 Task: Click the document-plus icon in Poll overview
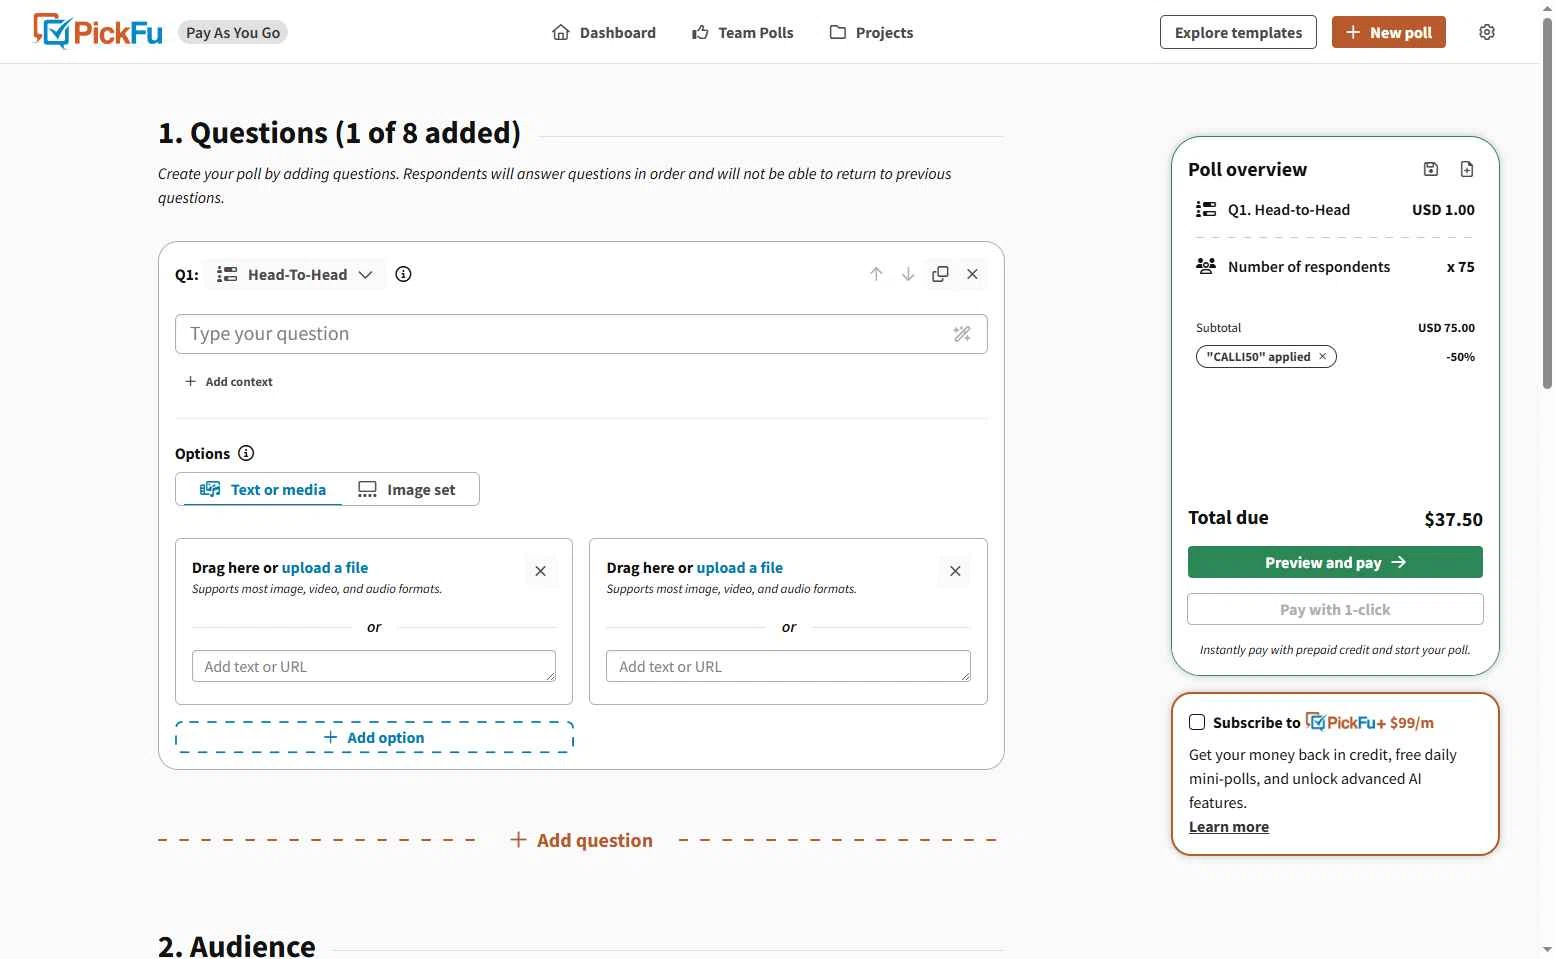coord(1467,169)
